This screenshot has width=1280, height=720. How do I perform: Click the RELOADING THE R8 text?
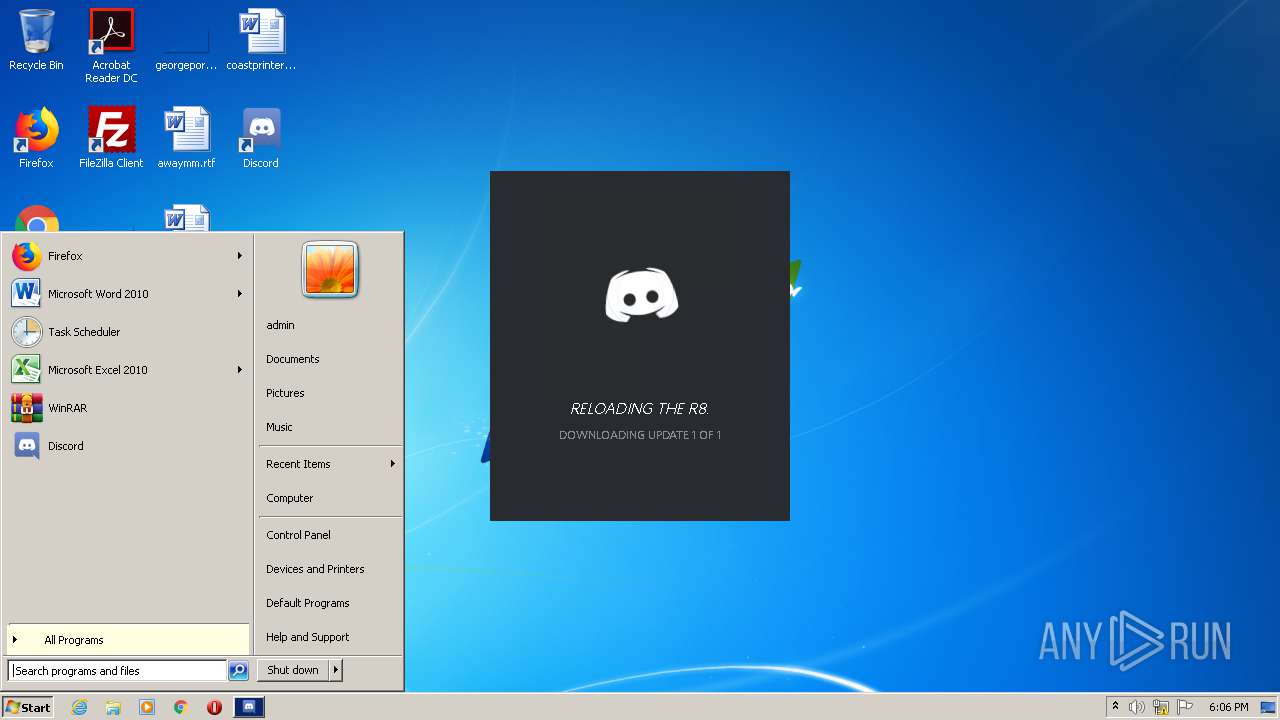[x=640, y=408]
